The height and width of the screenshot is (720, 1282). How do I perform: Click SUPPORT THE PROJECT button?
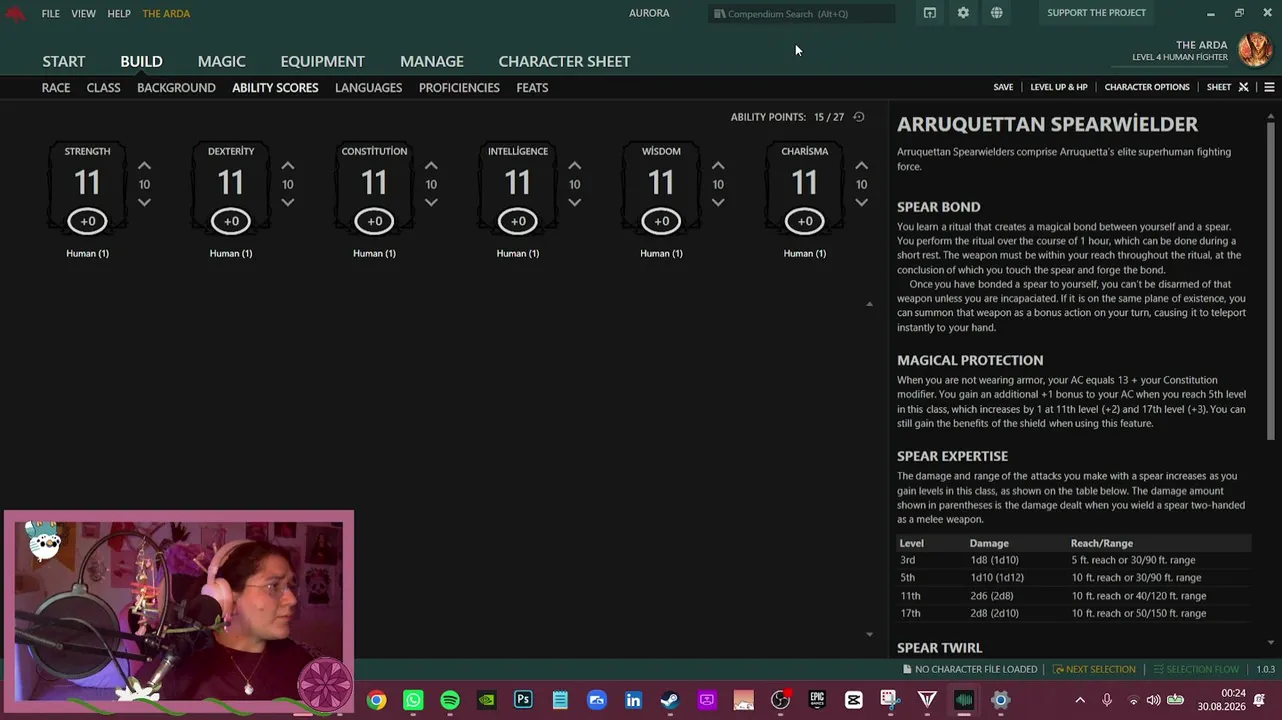coord(1097,13)
